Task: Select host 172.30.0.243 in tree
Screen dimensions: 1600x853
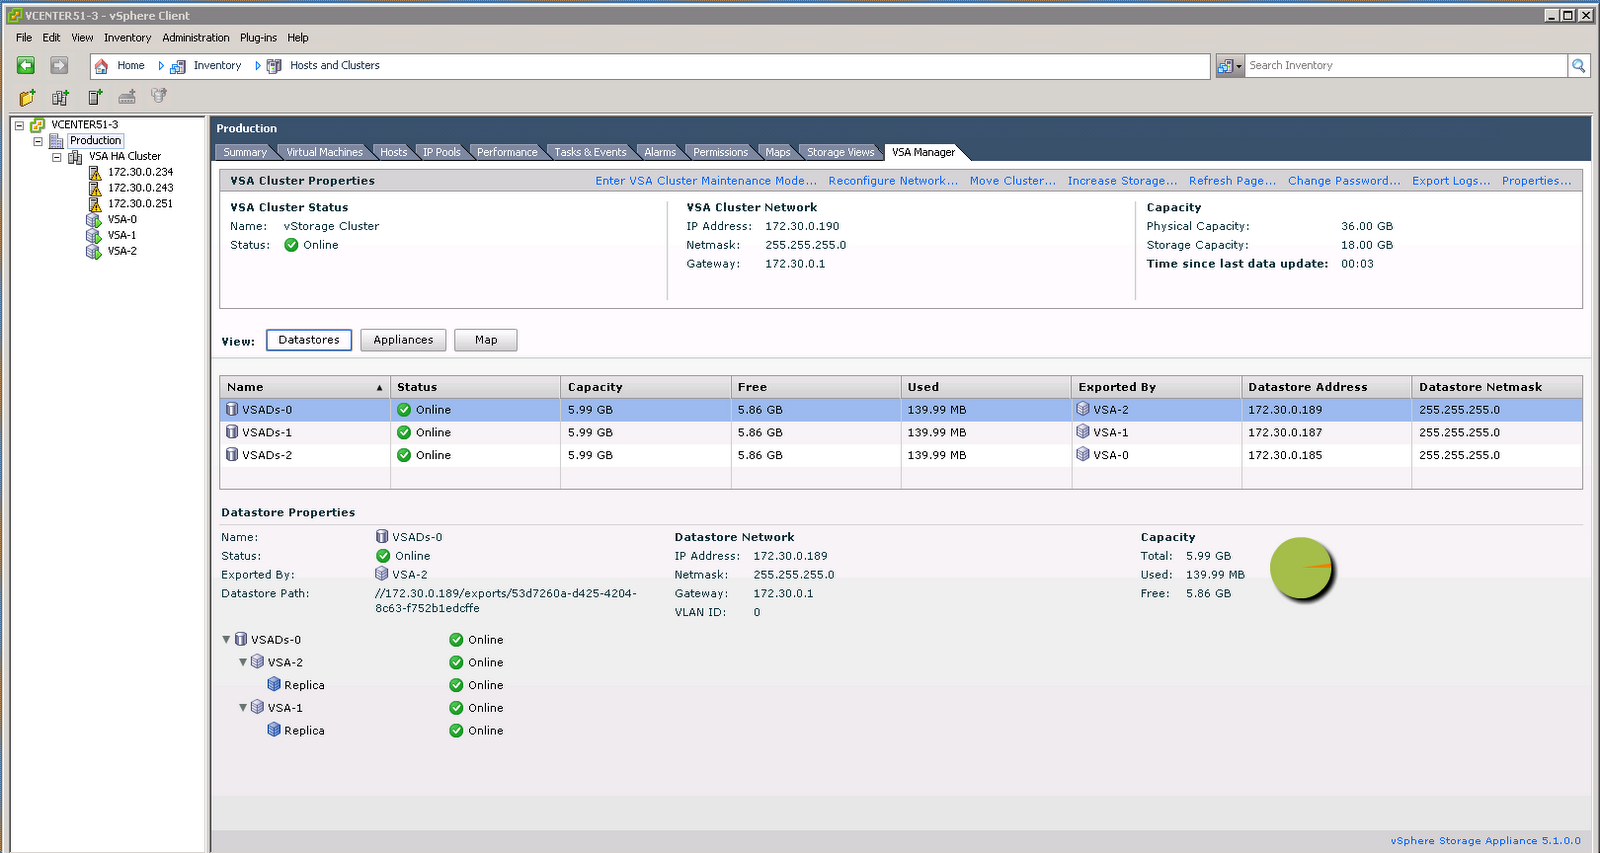Action: [140, 188]
